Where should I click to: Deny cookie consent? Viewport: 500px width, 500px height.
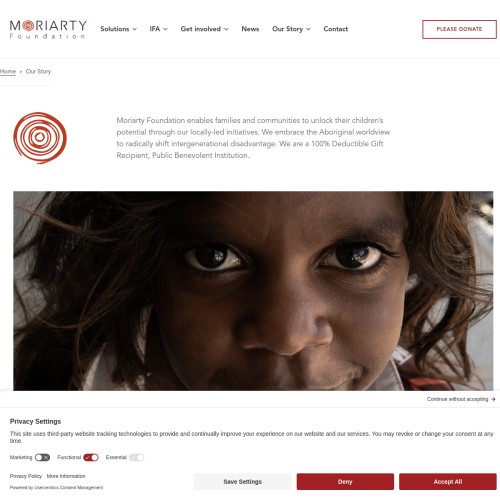pyautogui.click(x=345, y=481)
